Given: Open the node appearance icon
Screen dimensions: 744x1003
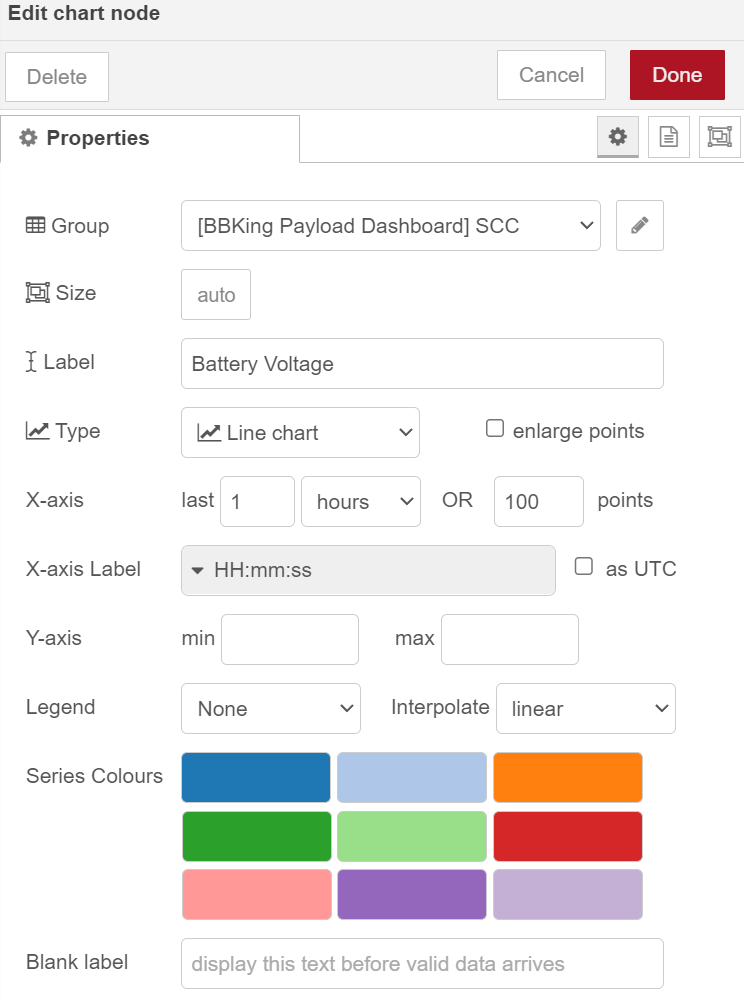Looking at the screenshot, I should pos(719,137).
